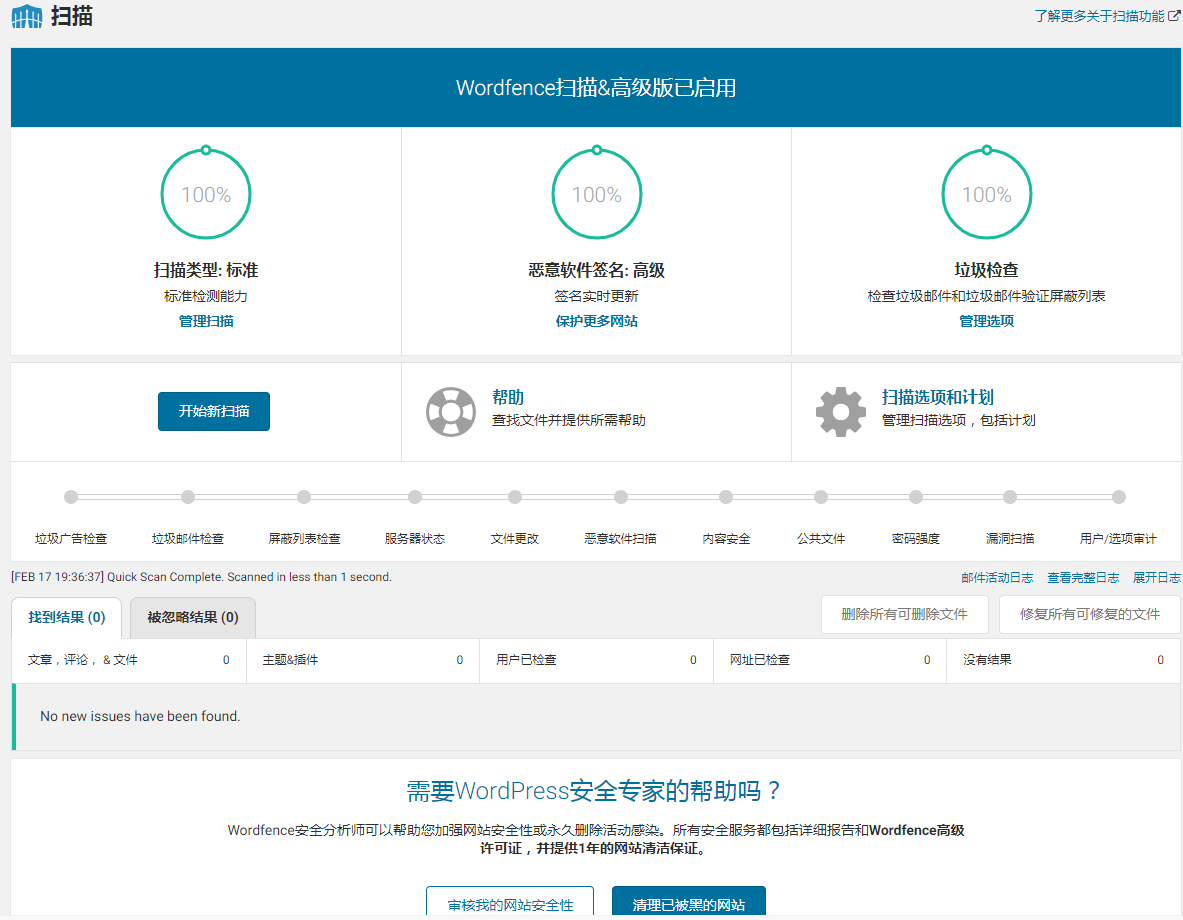Click the 扫描类型: 标准 heading
This screenshot has height=920, width=1183.
[x=206, y=270]
